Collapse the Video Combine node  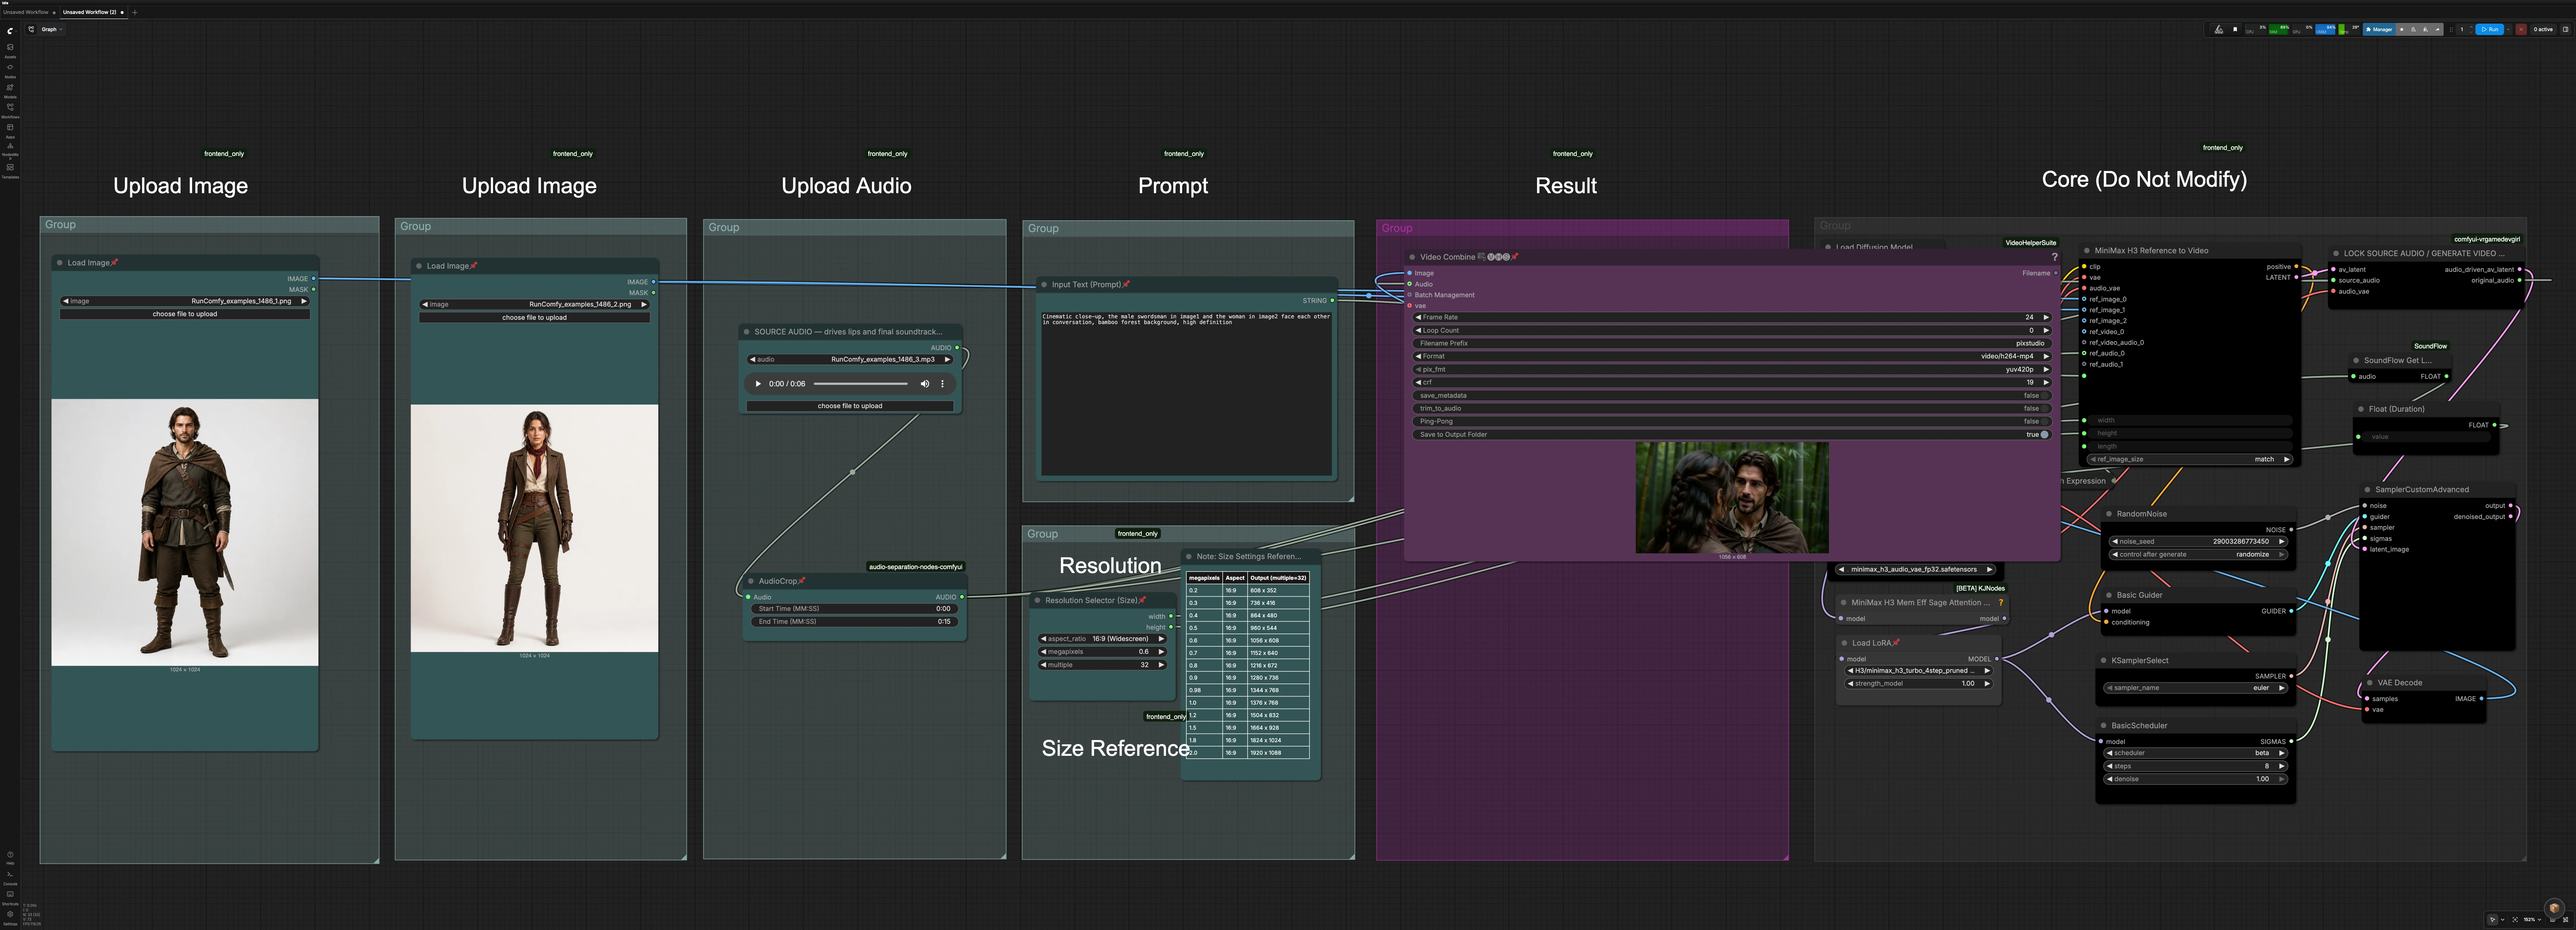tap(1412, 257)
